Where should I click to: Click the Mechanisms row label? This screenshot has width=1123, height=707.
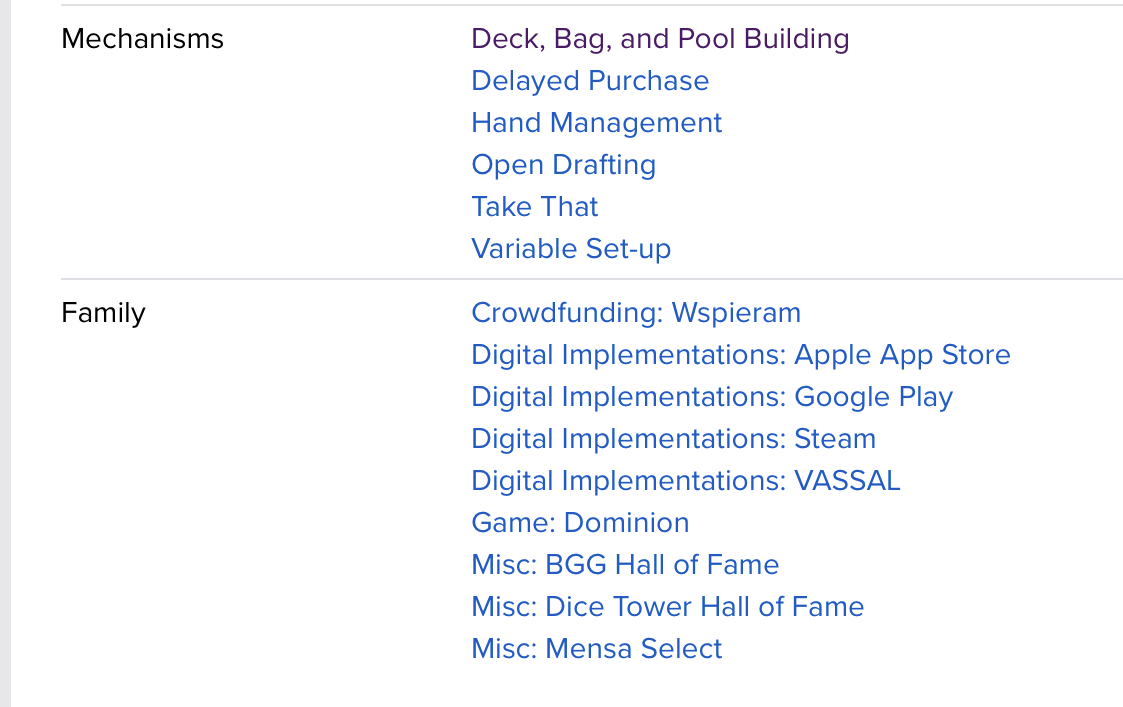coord(142,39)
